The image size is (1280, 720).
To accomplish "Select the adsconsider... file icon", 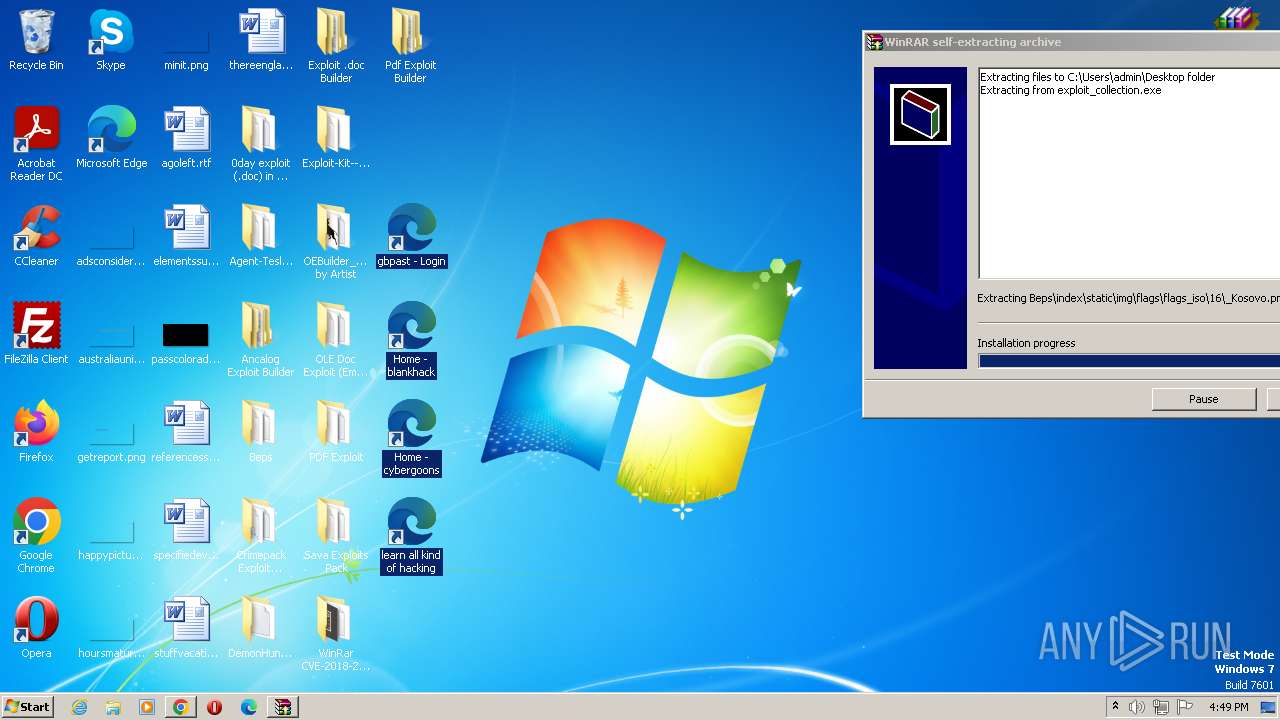I will coord(111,237).
